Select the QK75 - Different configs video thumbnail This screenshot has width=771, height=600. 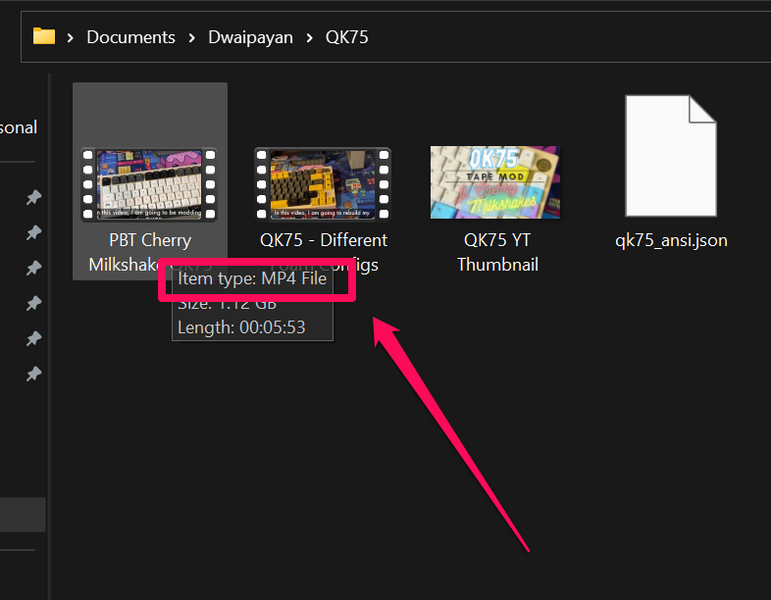[322, 185]
